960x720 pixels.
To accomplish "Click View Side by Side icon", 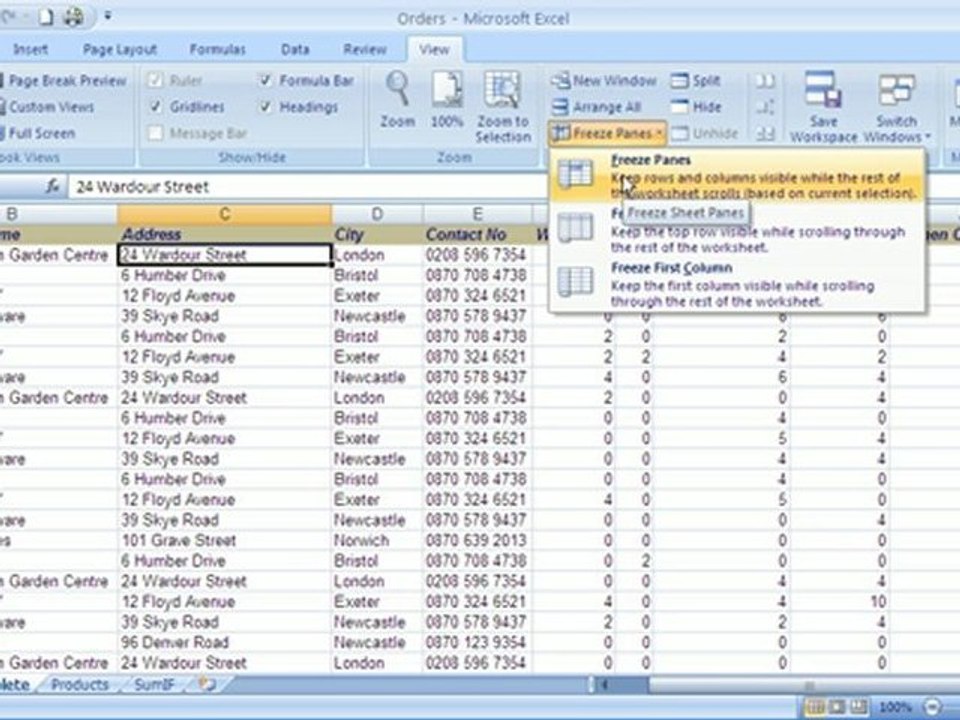I will point(765,81).
